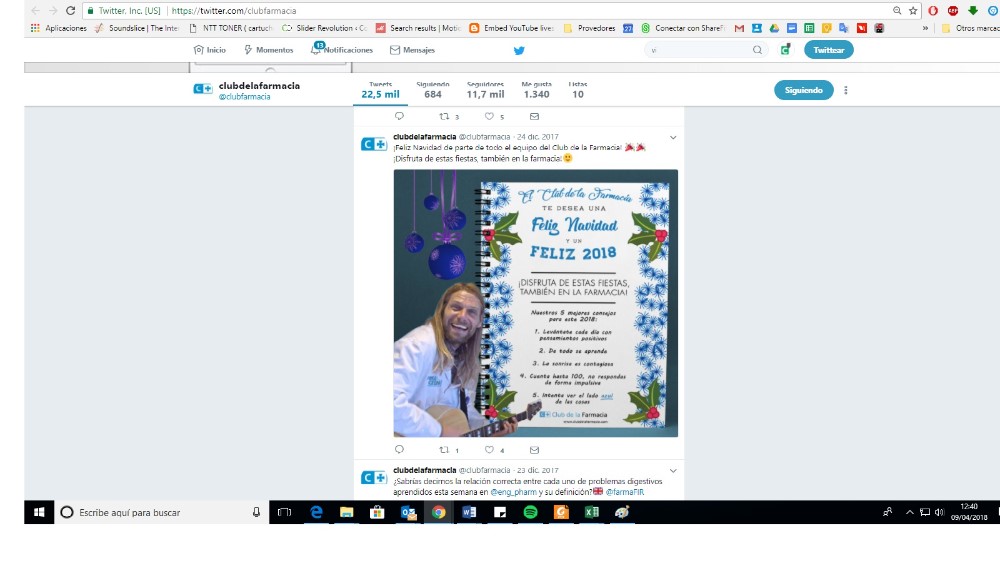This screenshot has width=1000, height=563.
Task: Open File Explorer from the taskbar
Action: 346,512
